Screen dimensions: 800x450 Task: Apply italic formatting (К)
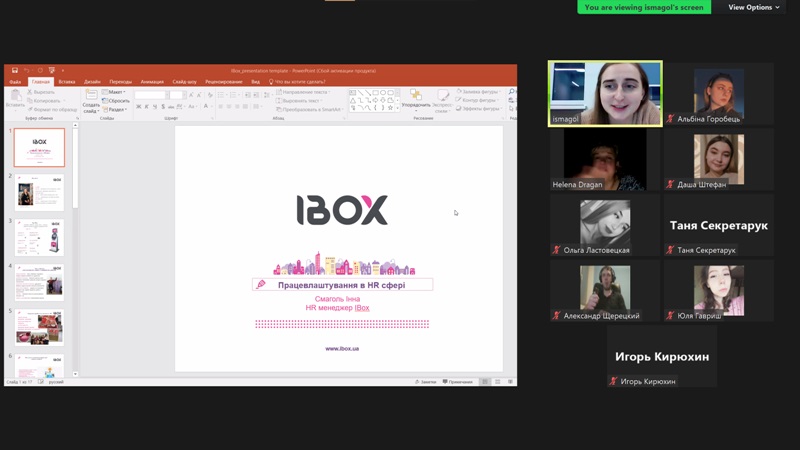(146, 107)
